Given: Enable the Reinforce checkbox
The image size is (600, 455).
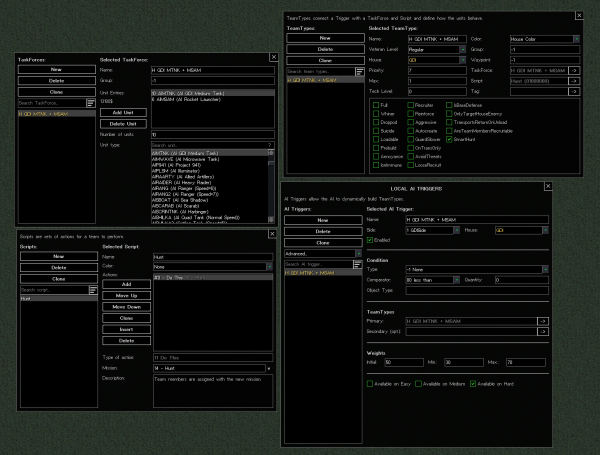Looking at the screenshot, I should tap(411, 114).
